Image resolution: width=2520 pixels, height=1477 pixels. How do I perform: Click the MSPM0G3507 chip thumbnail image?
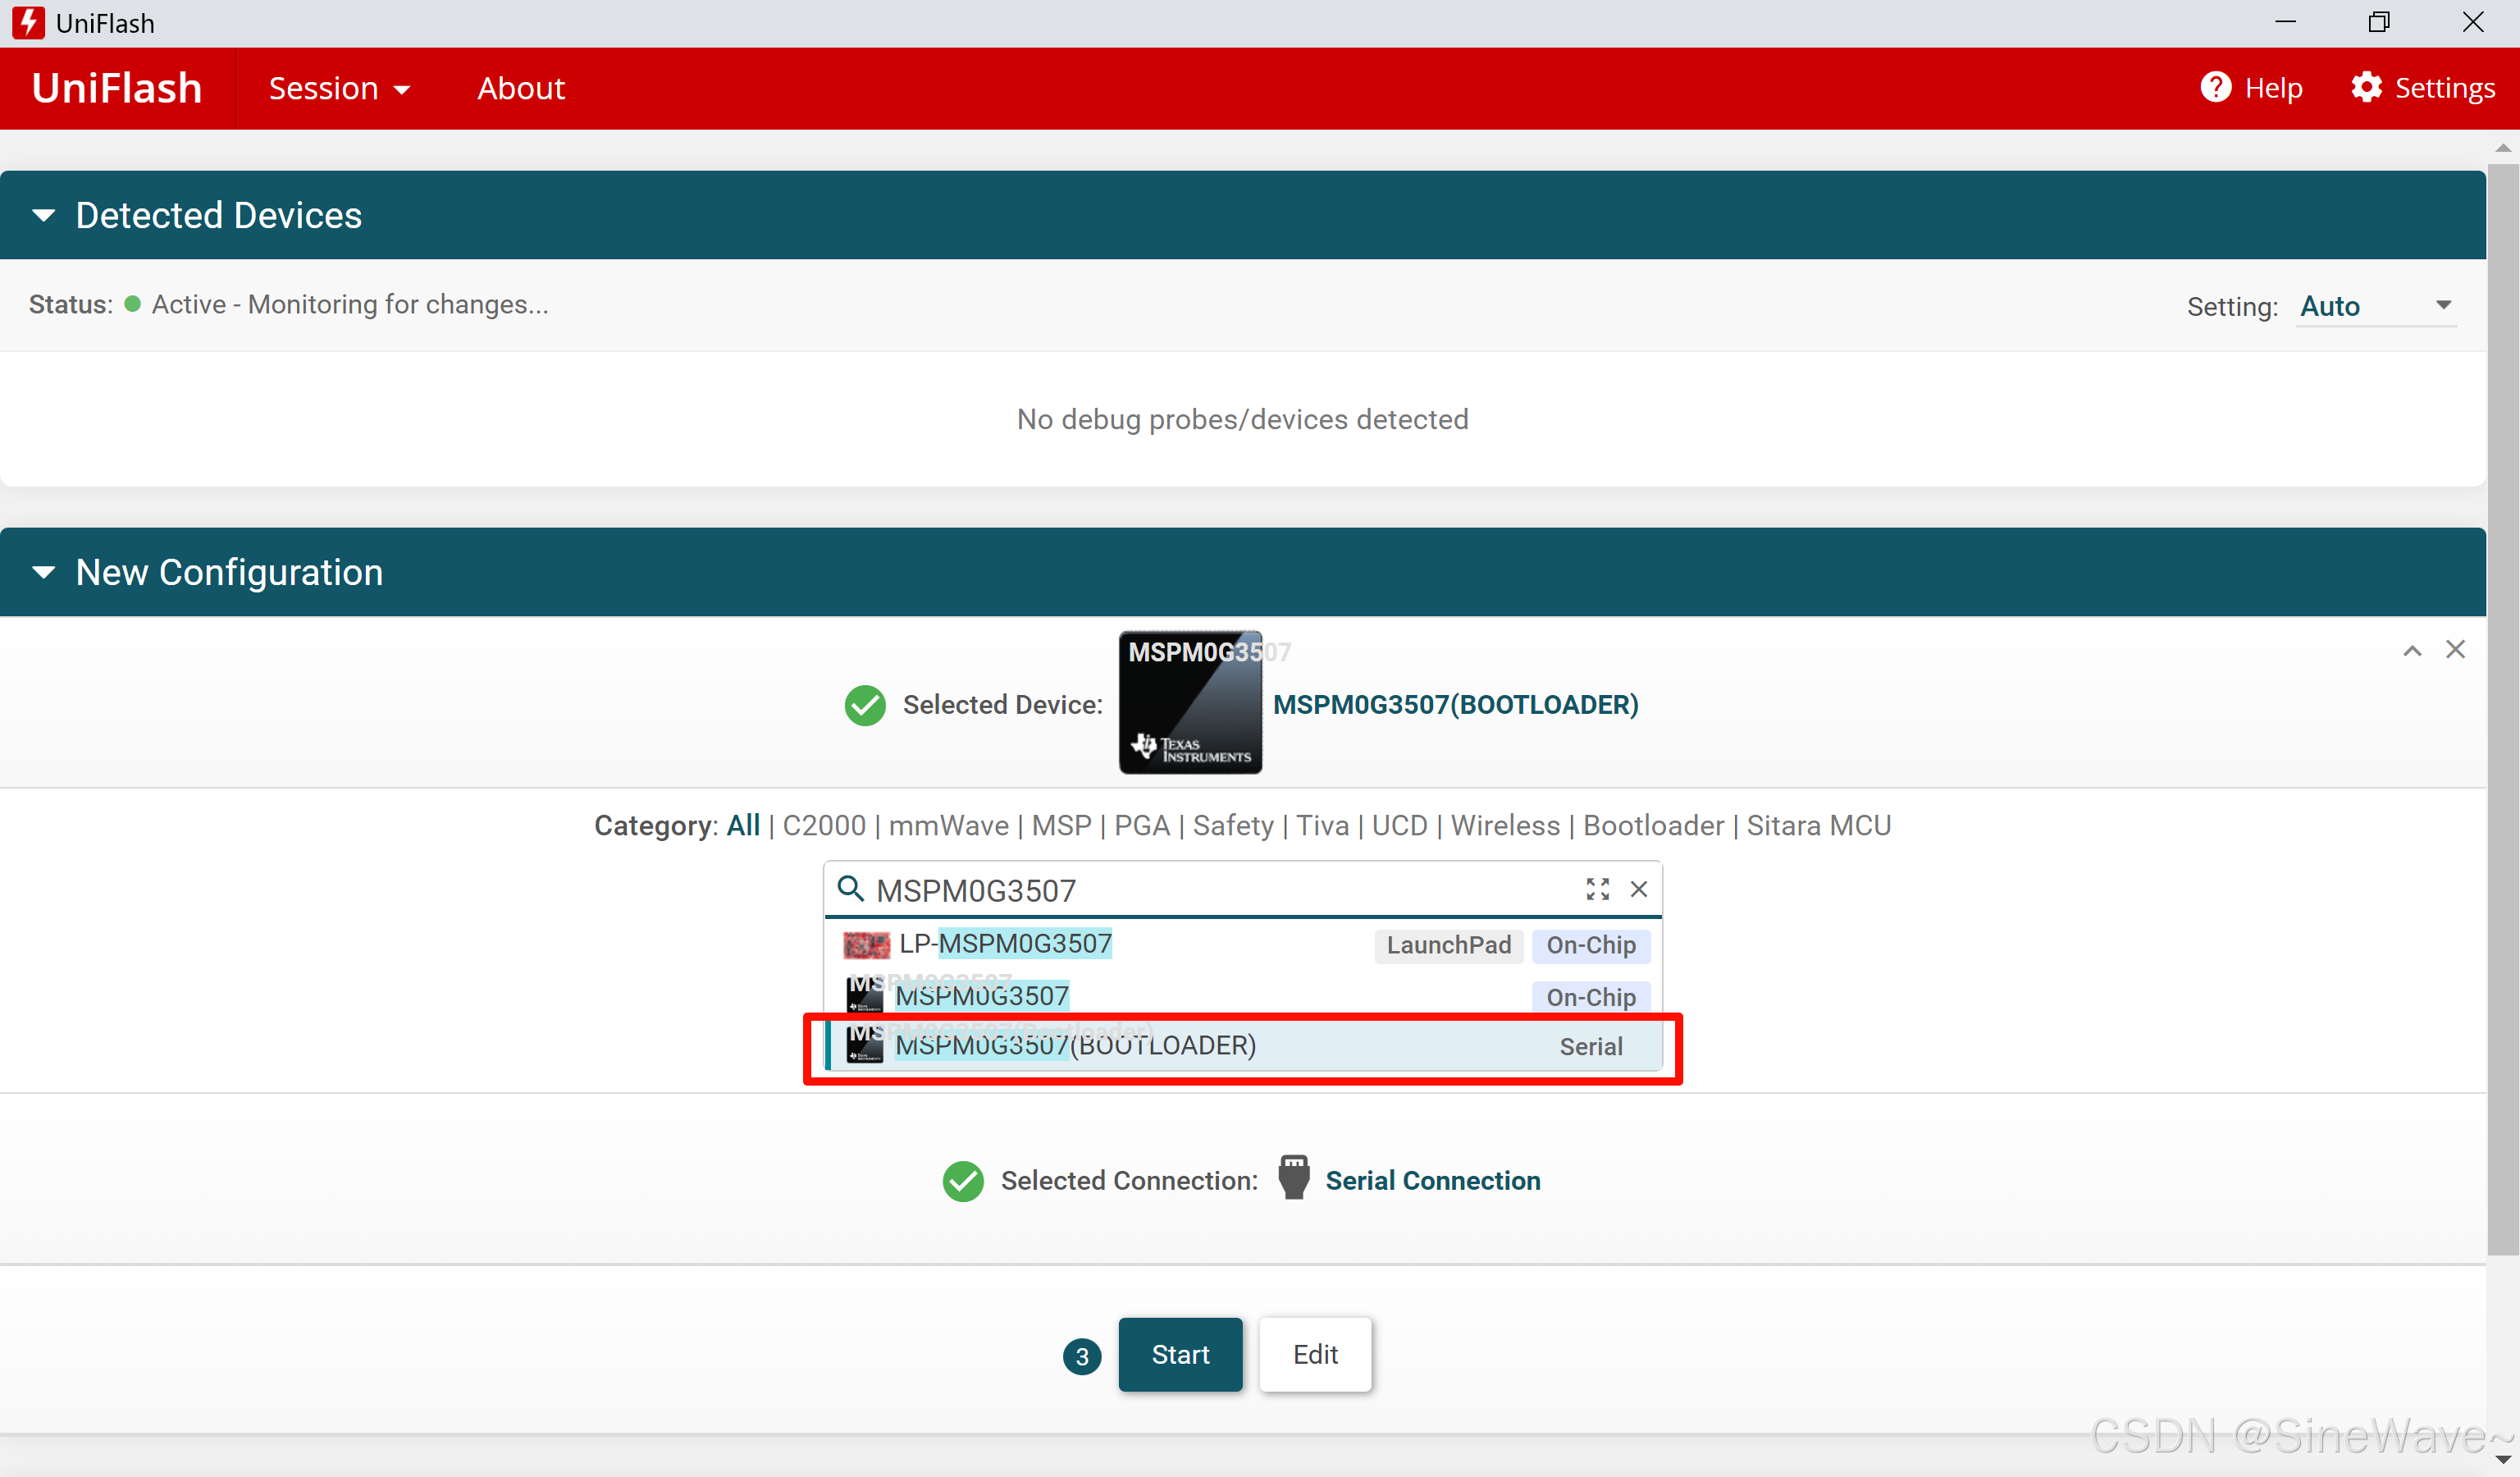[1190, 702]
